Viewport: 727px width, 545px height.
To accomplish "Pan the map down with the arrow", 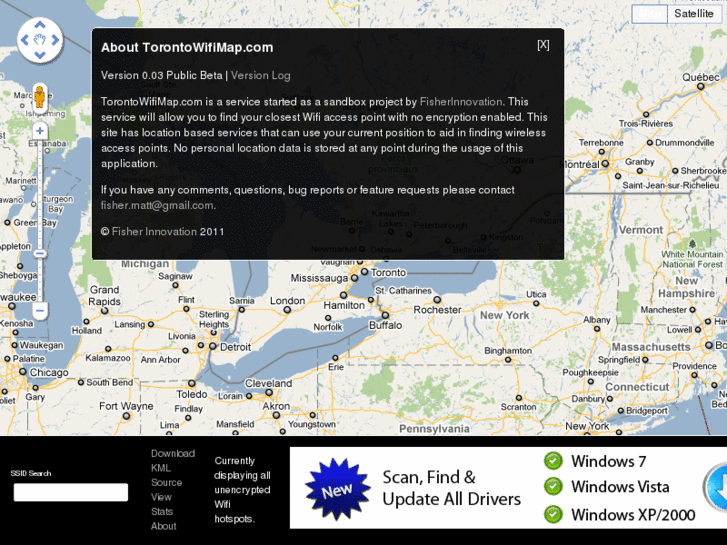I will [40, 55].
